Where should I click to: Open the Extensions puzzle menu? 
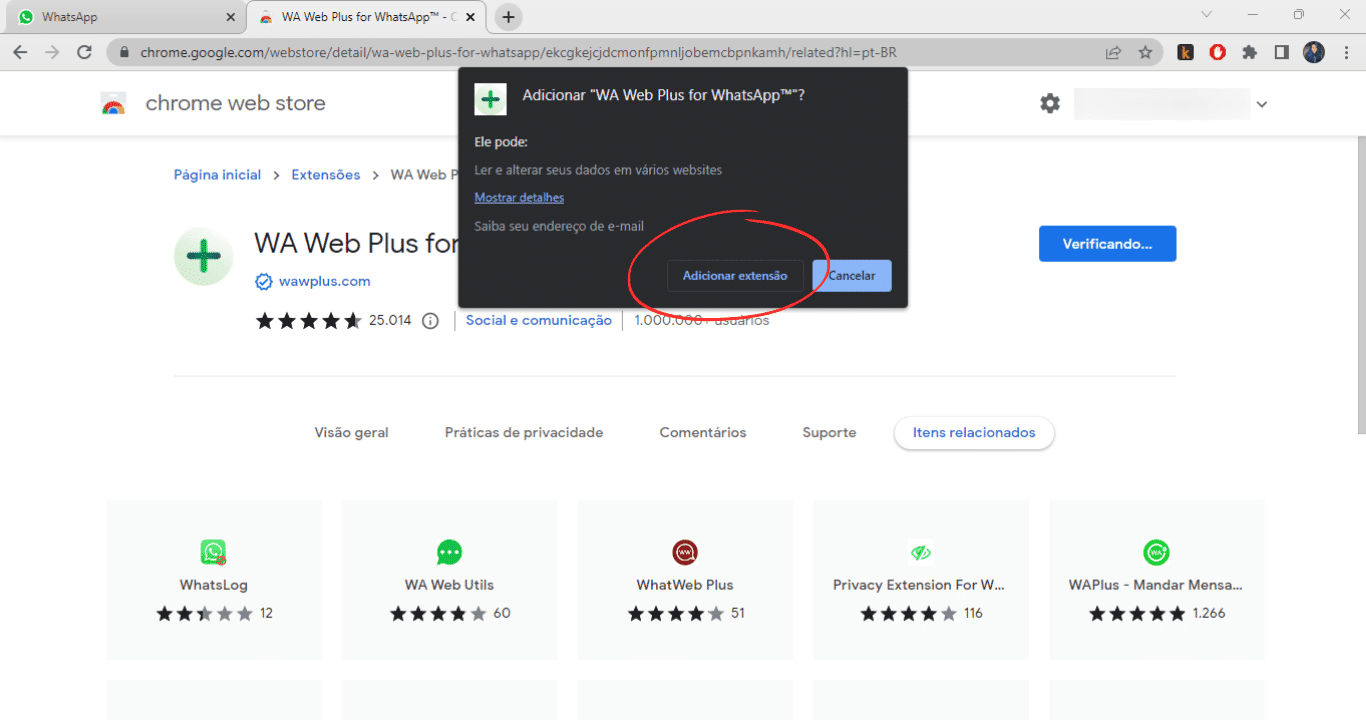pos(1249,52)
